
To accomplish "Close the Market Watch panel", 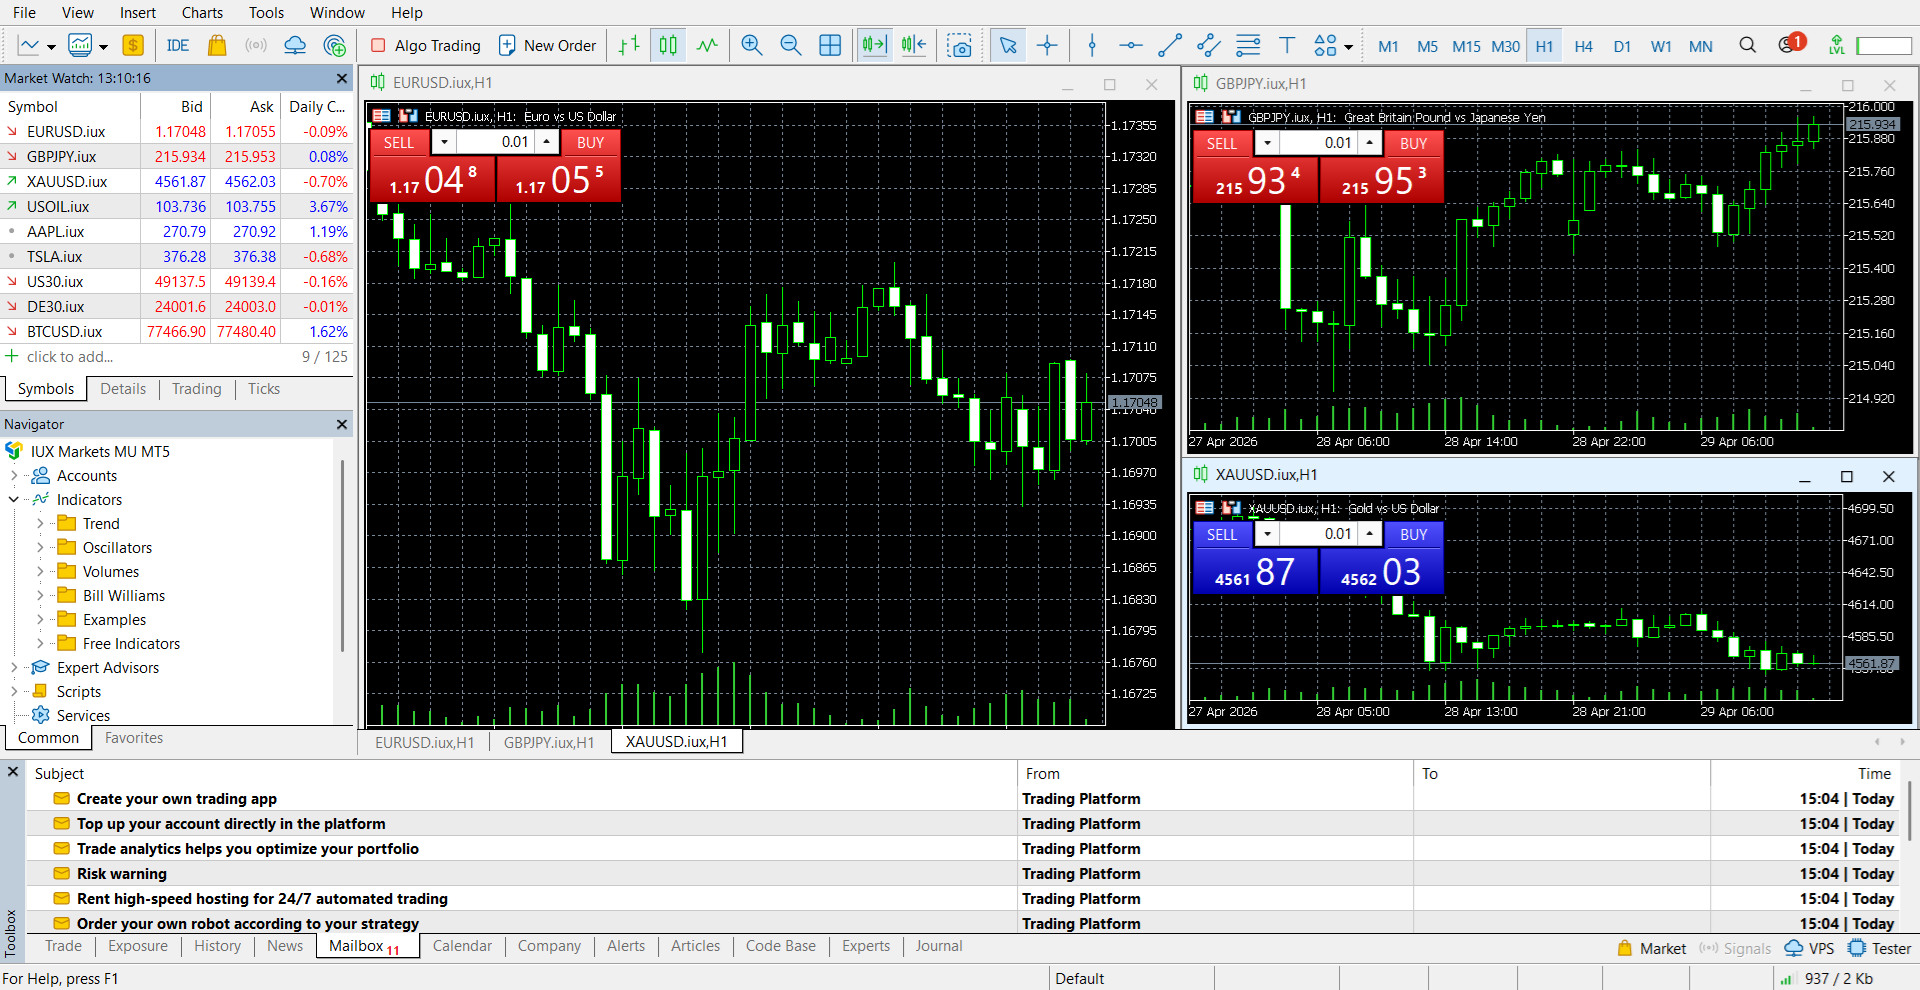I will 342,78.
